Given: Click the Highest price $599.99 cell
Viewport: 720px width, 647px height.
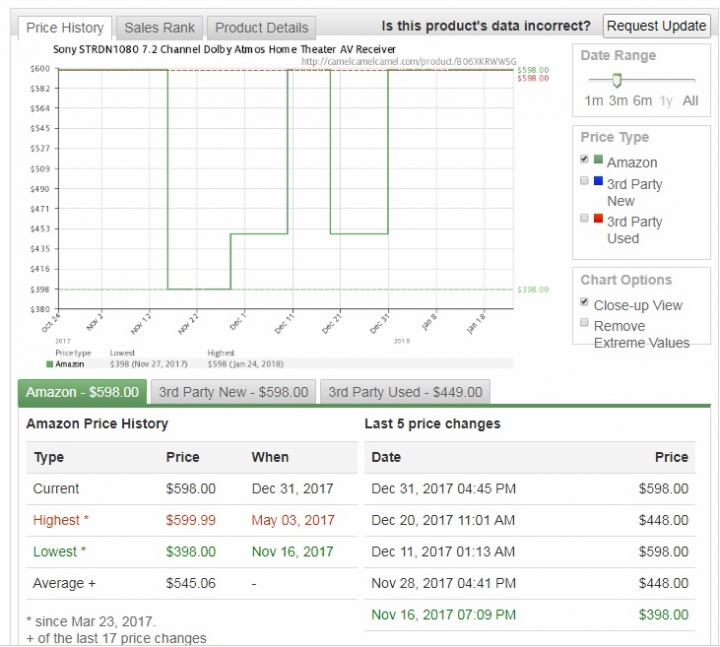Looking at the screenshot, I should [191, 520].
